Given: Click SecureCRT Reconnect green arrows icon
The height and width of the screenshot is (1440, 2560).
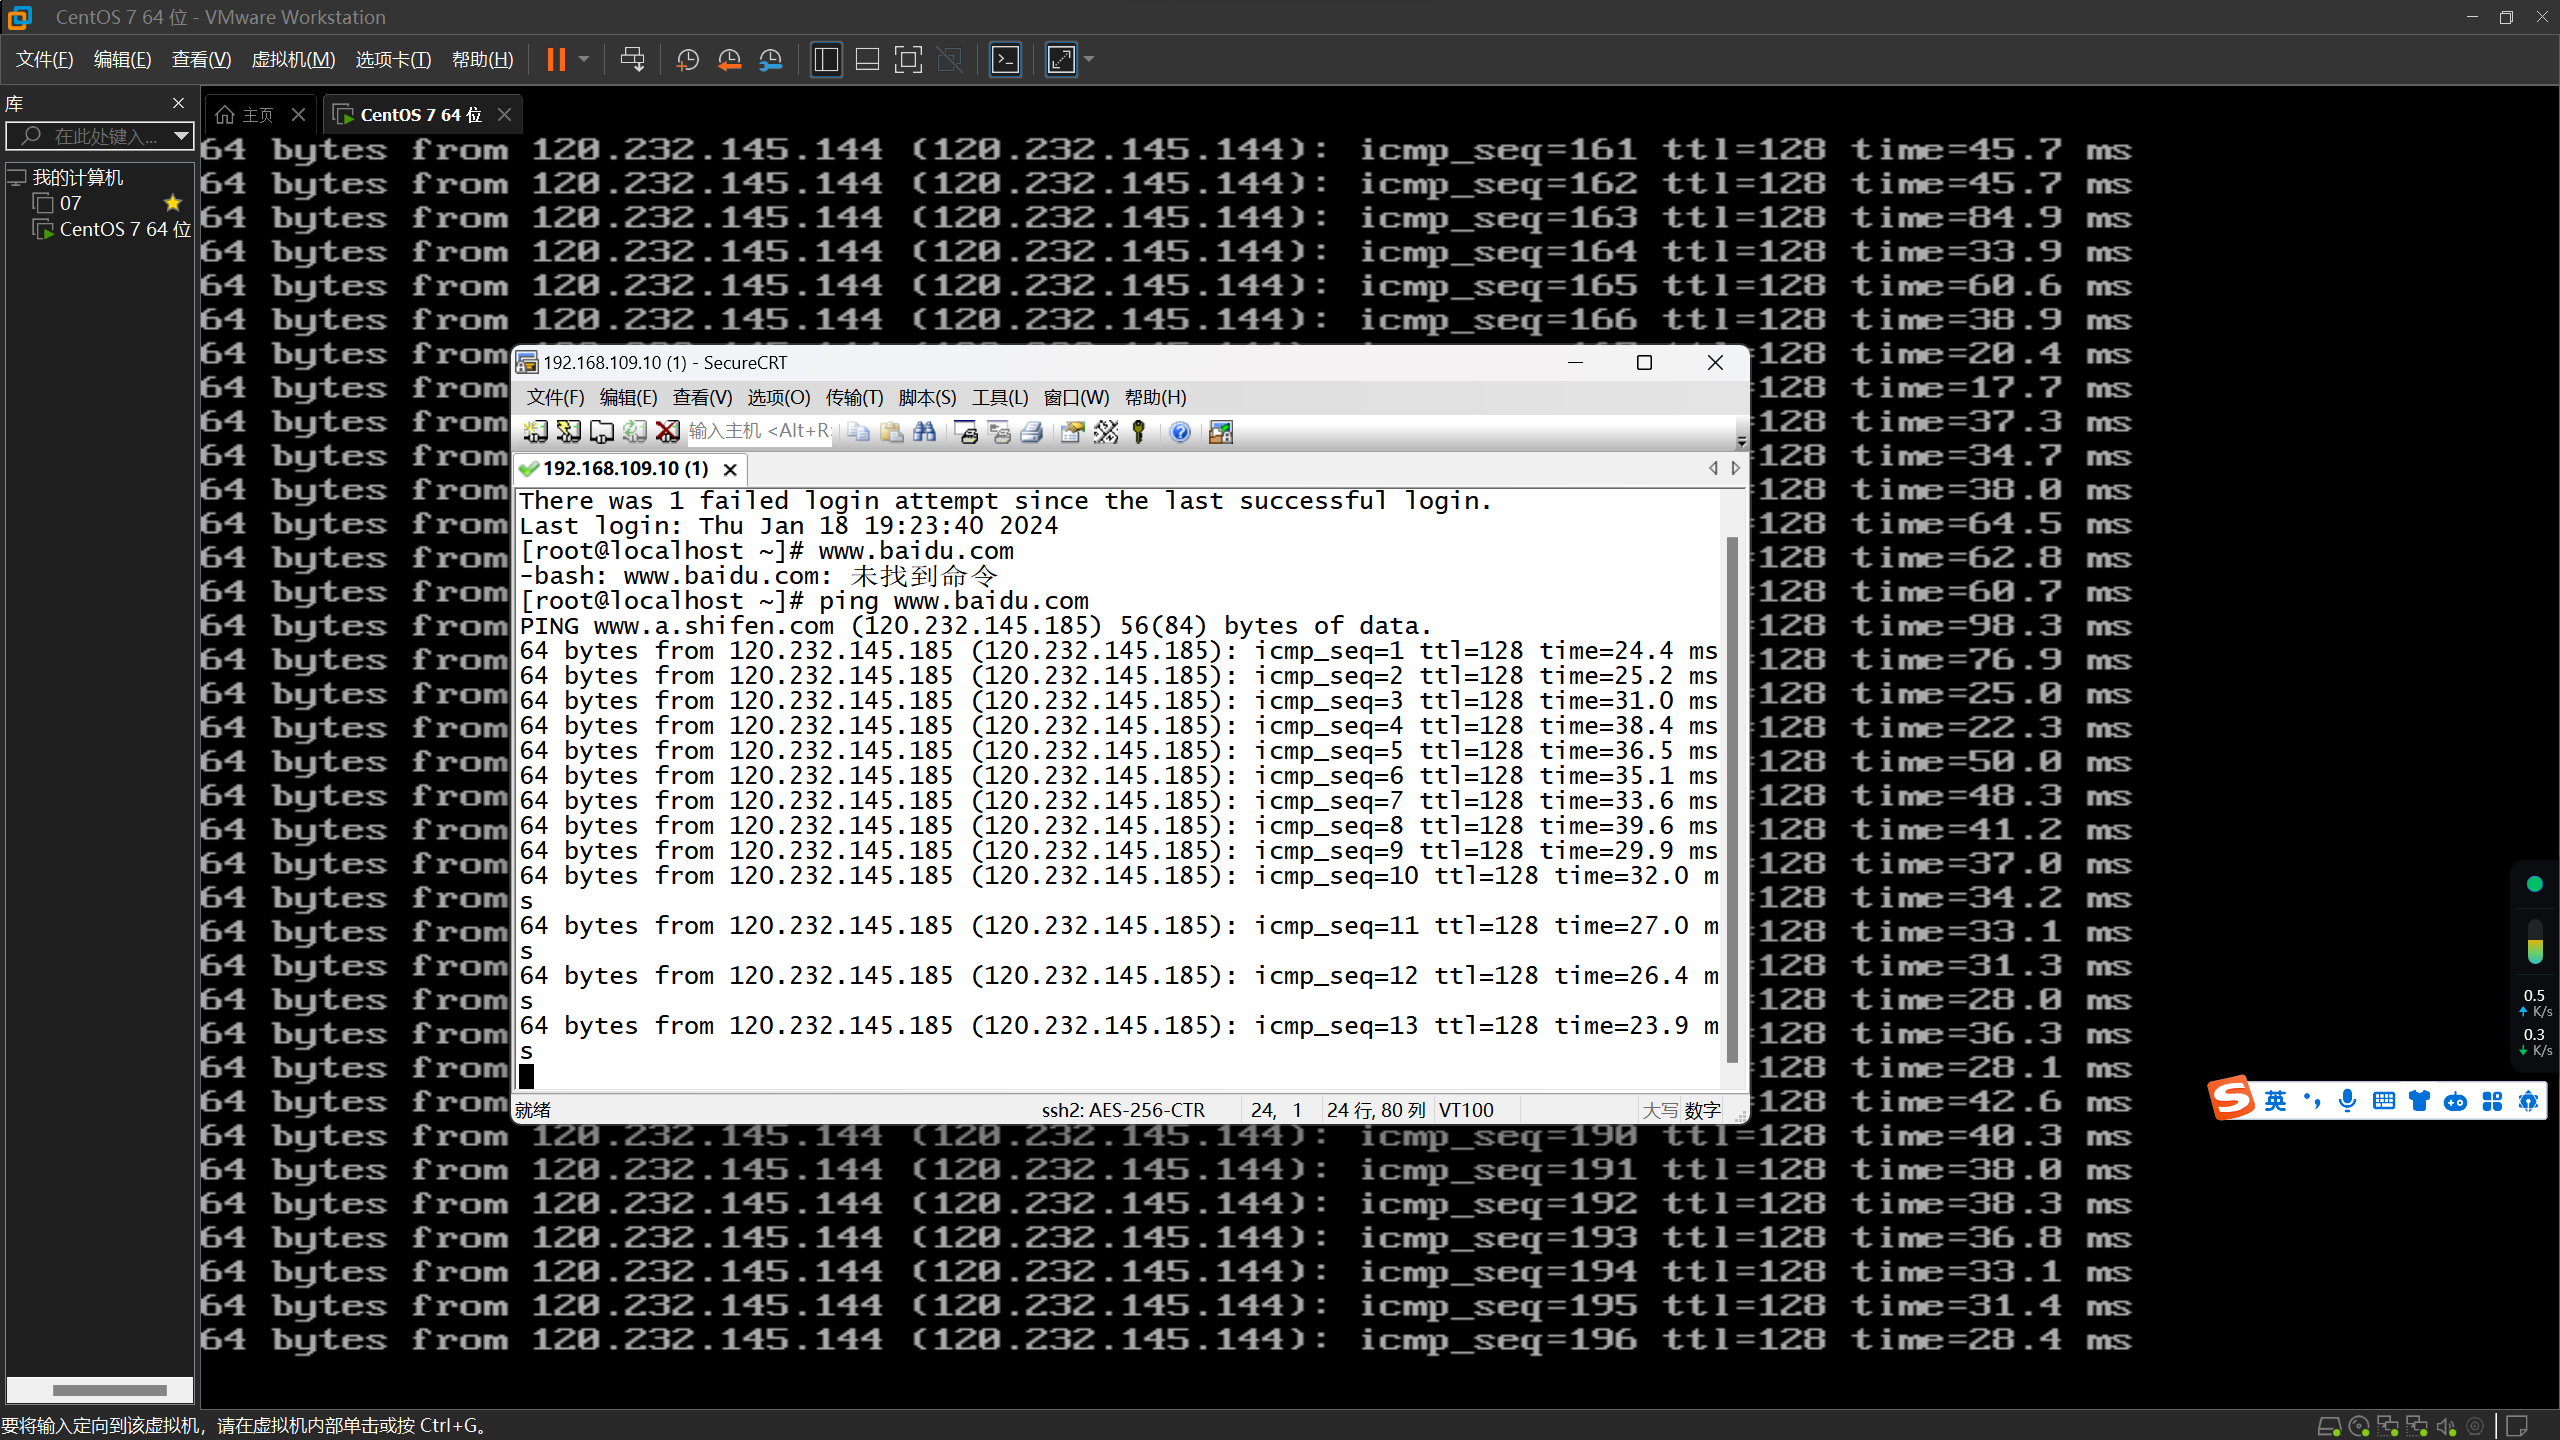Looking at the screenshot, I should (x=635, y=432).
